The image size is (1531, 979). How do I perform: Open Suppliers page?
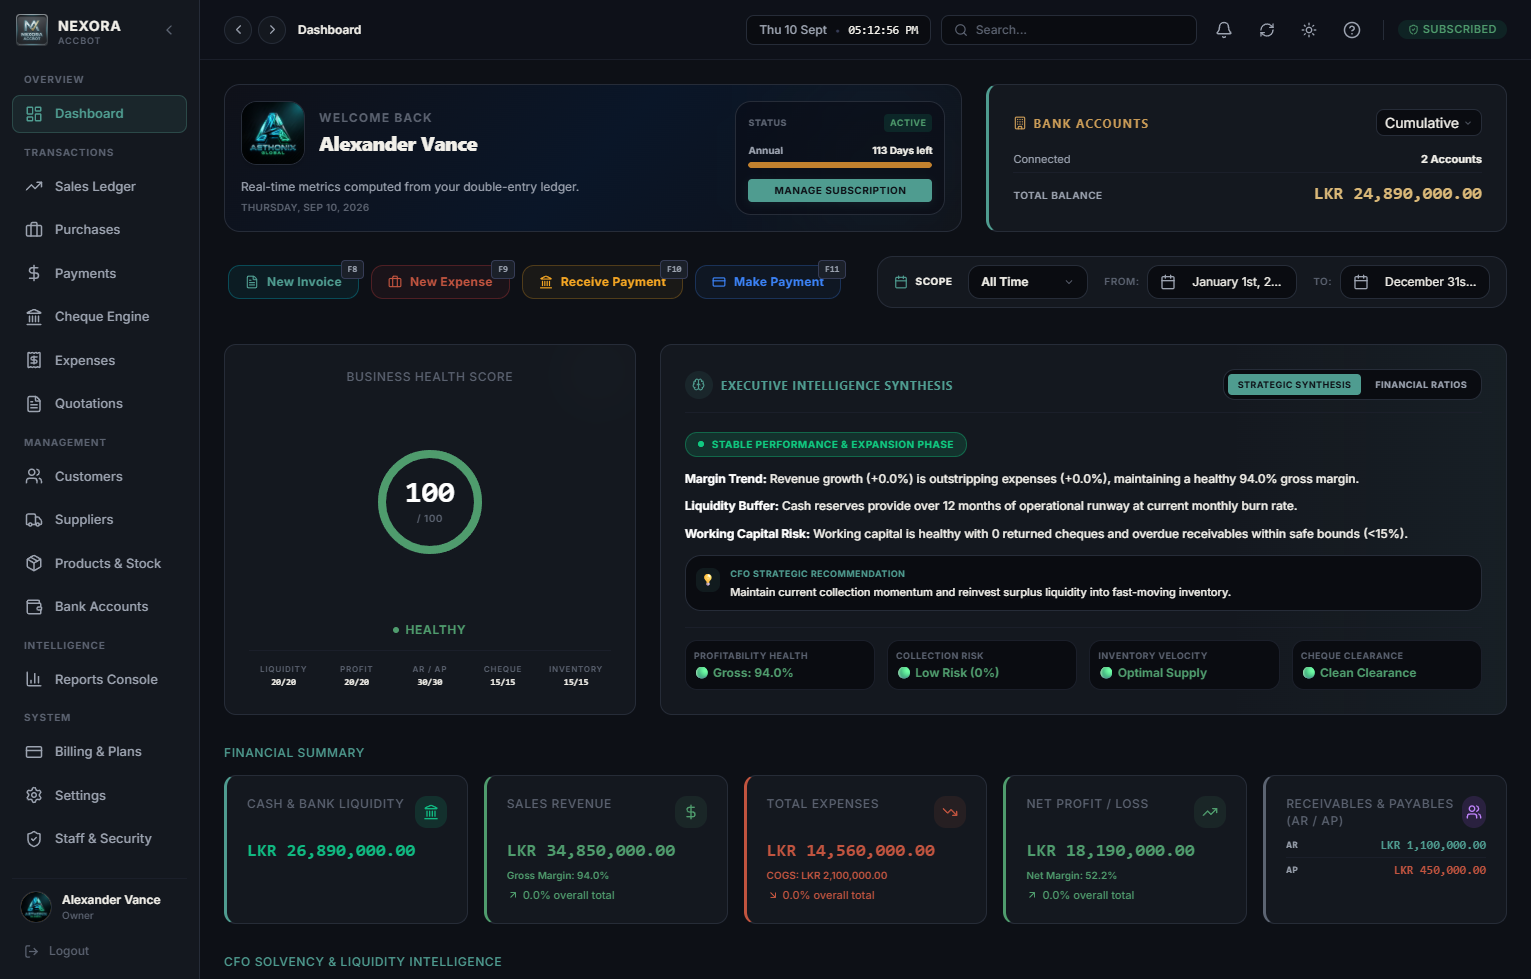[x=99, y=520]
